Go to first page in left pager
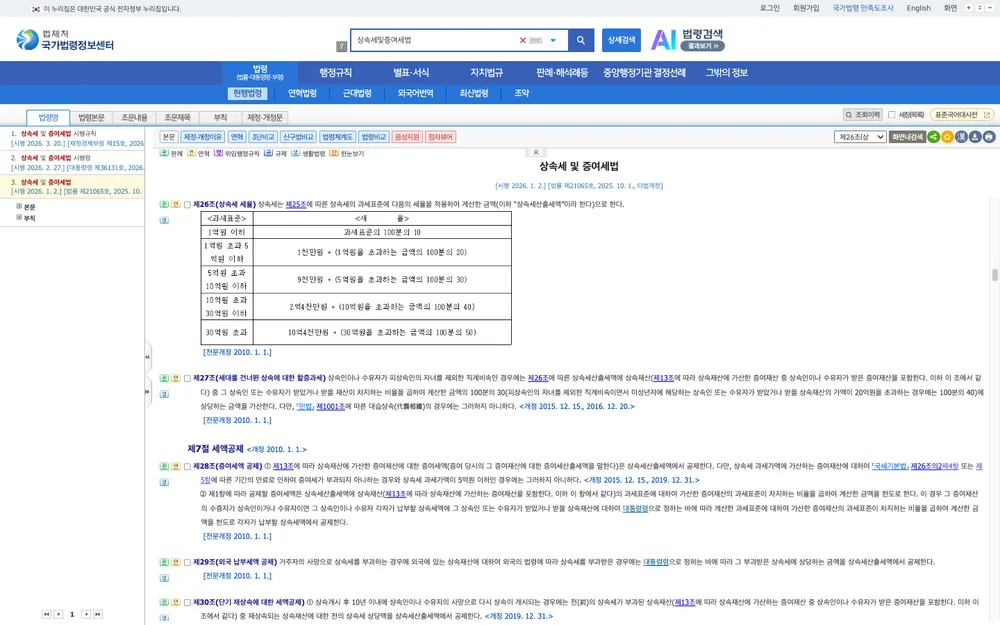Image resolution: width=1000 pixels, height=625 pixels. (x=47, y=614)
